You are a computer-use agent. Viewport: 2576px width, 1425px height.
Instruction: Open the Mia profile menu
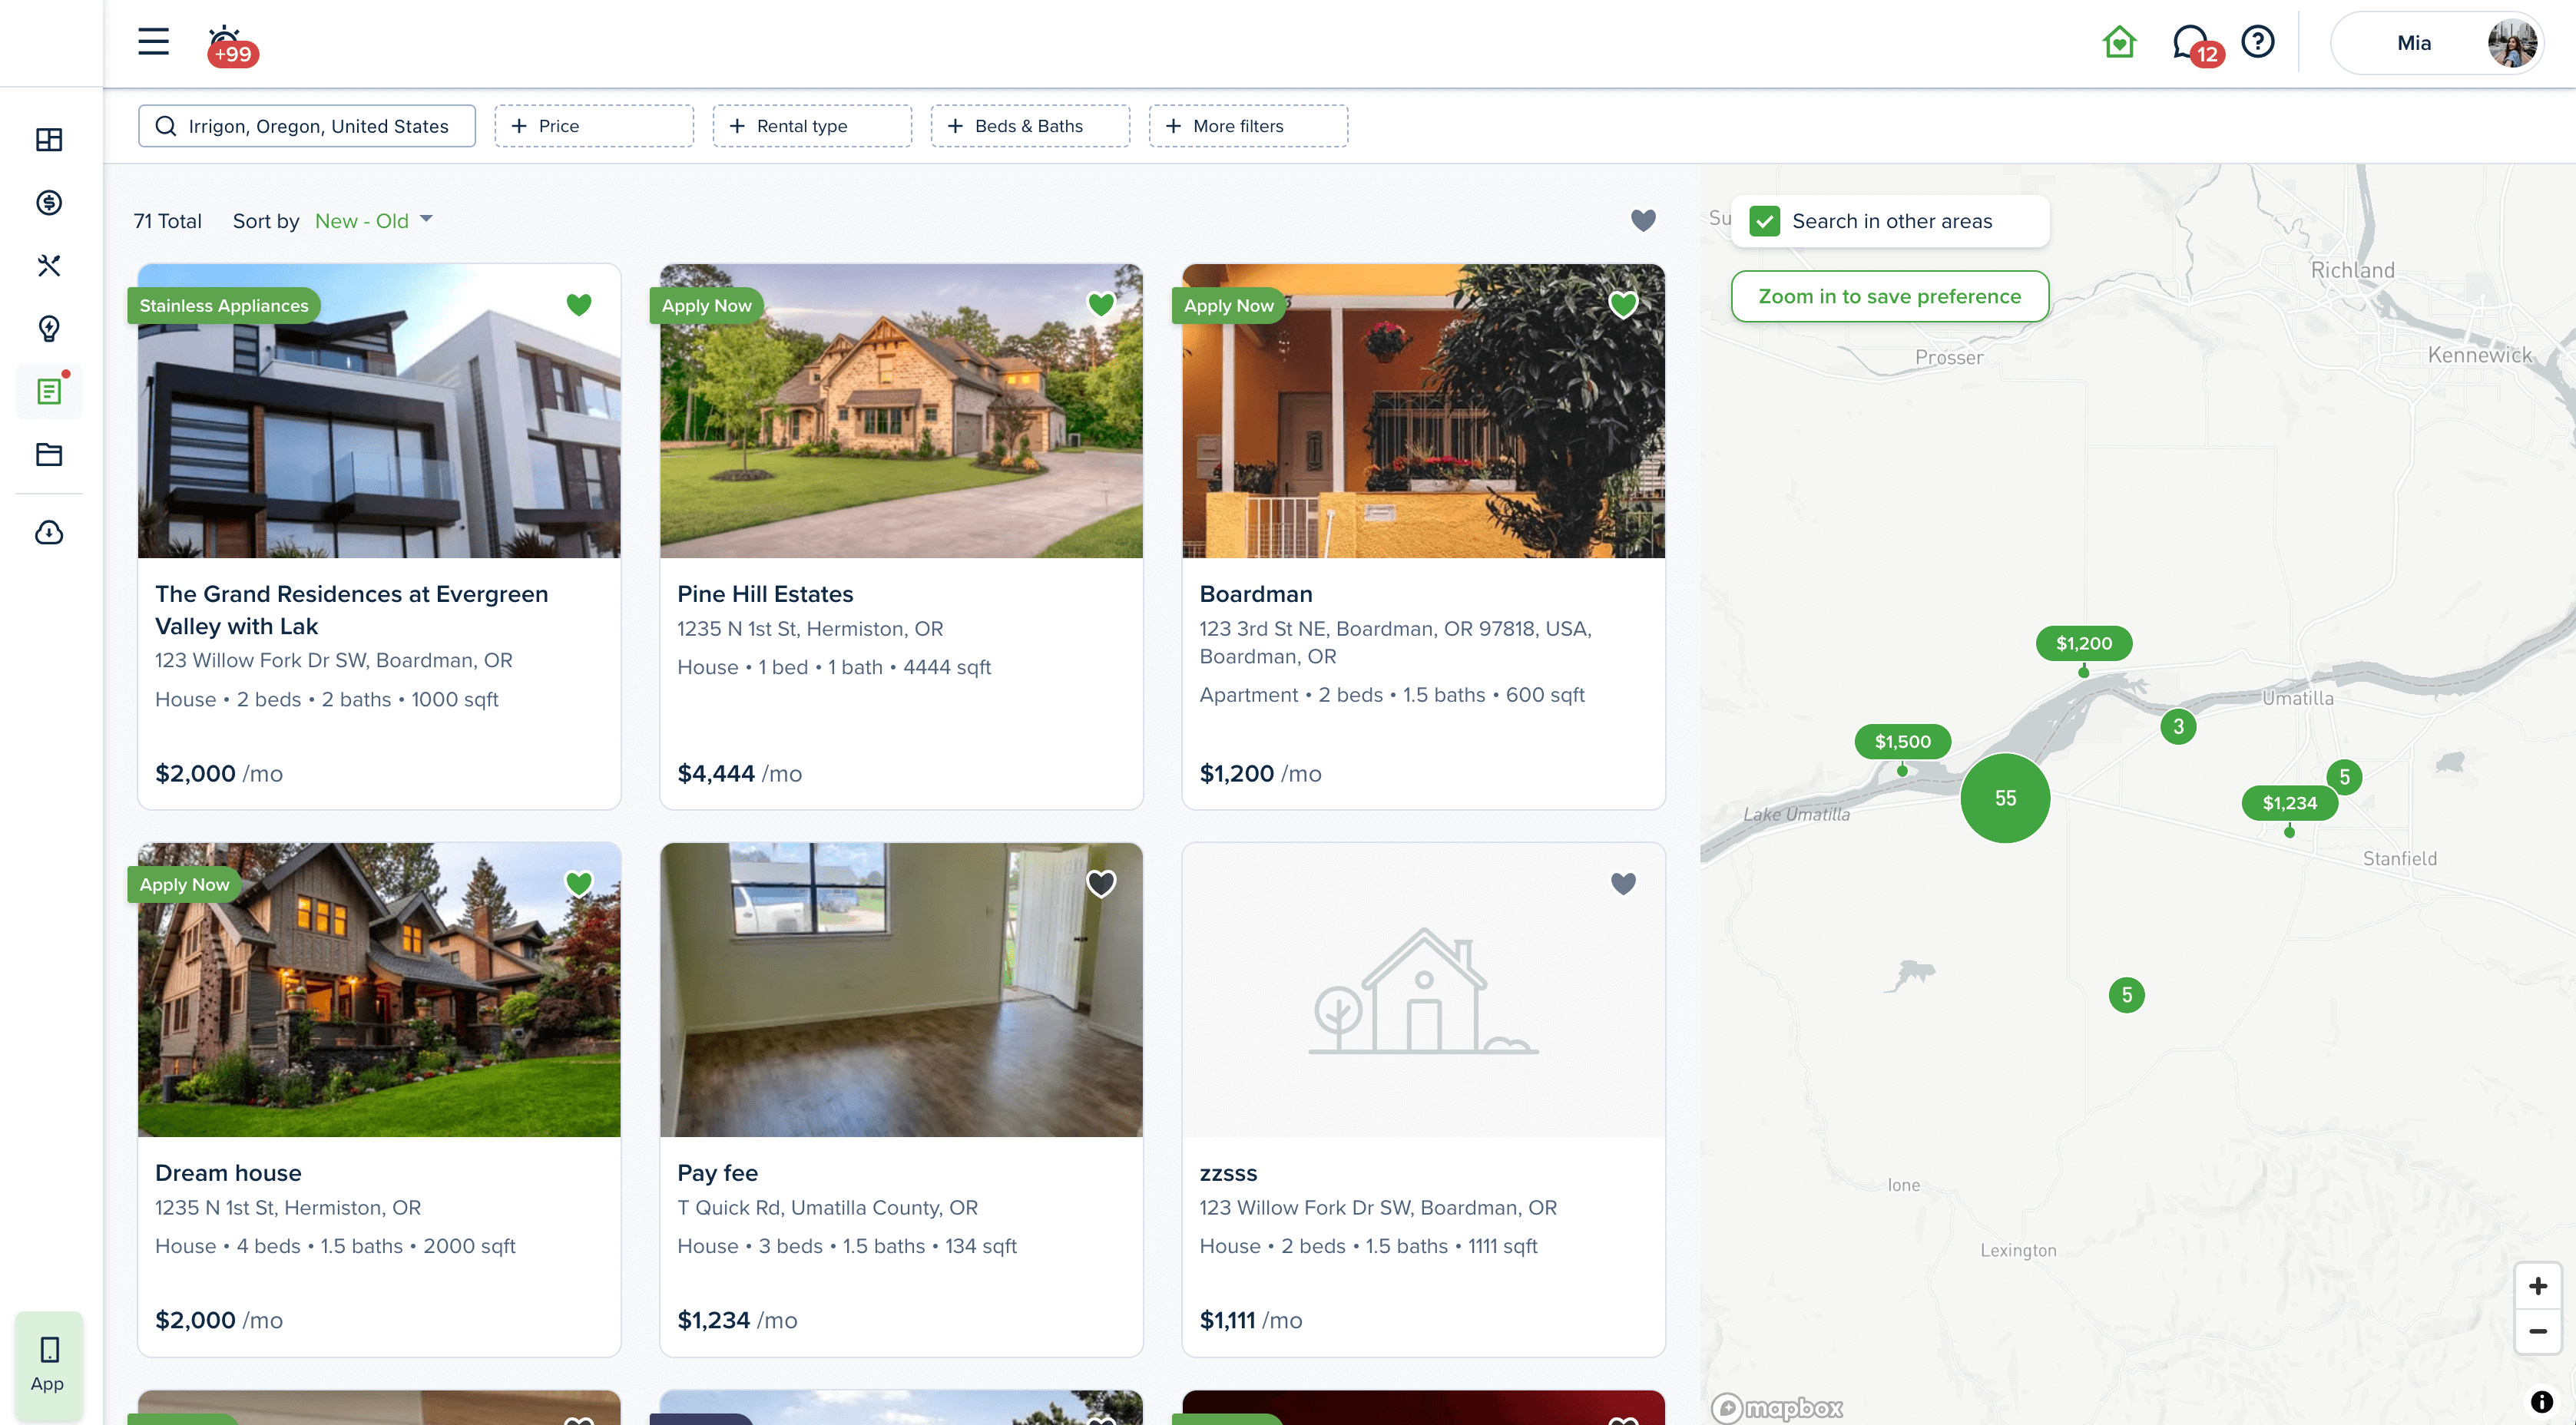coord(2436,43)
